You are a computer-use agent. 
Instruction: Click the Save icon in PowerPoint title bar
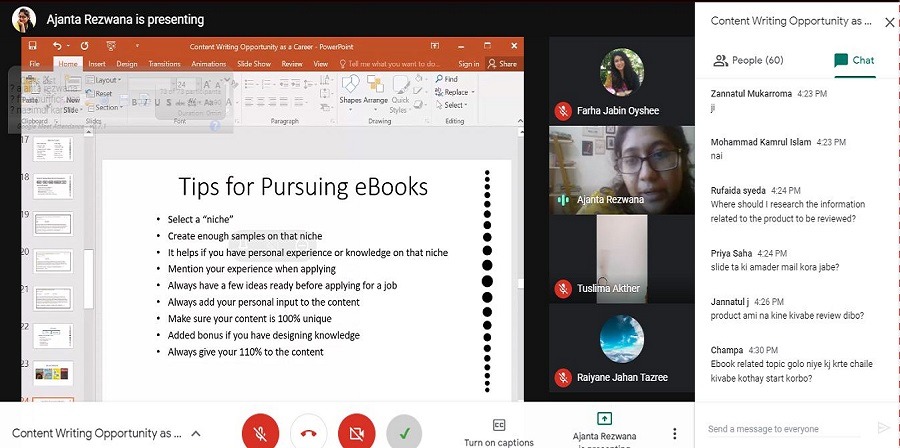(x=33, y=46)
